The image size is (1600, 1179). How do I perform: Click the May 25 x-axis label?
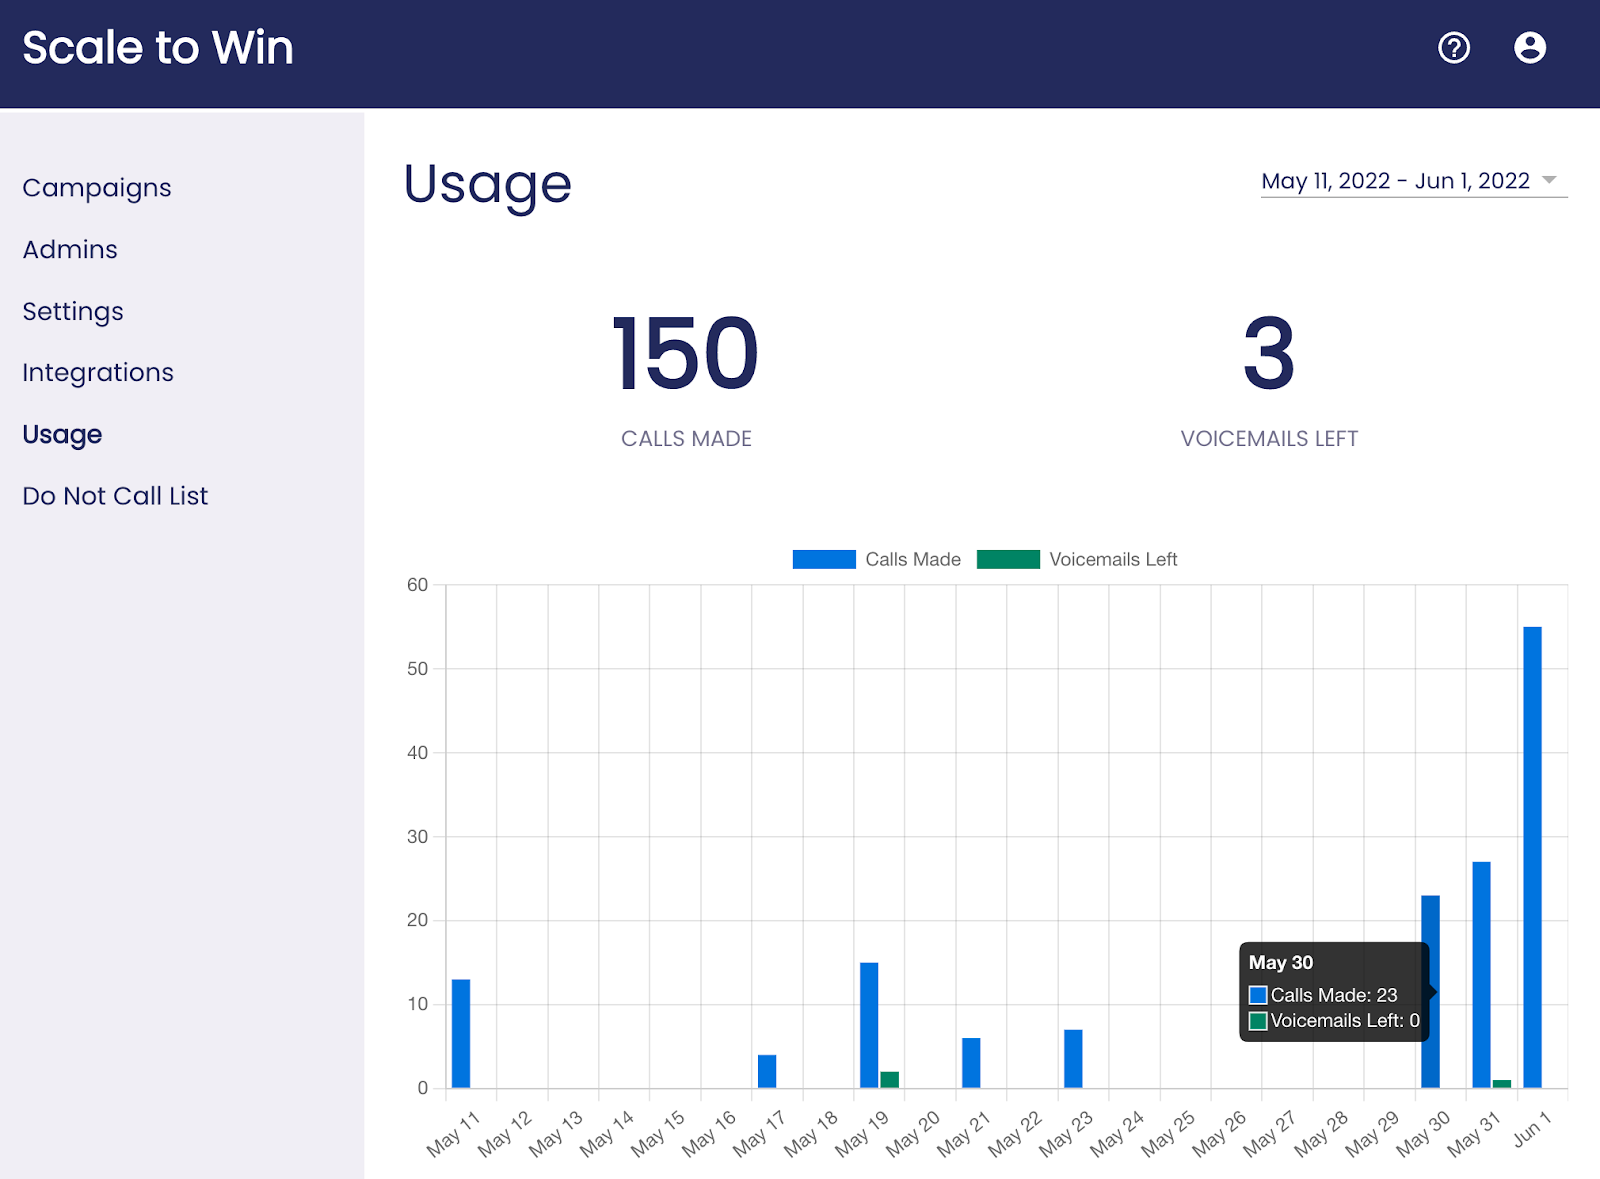click(x=1168, y=1134)
